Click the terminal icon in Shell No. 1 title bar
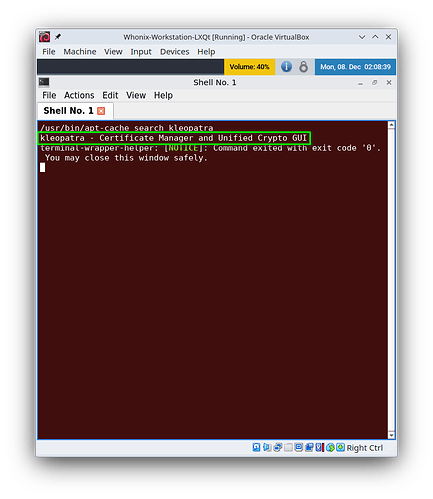This screenshot has height=499, width=433. coord(44,82)
